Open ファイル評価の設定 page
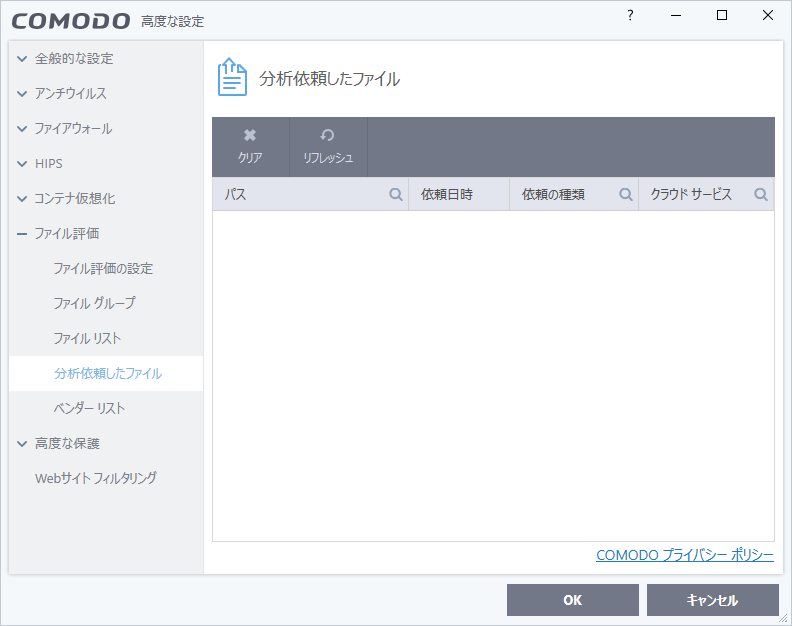This screenshot has height=626, width=792. tap(103, 269)
